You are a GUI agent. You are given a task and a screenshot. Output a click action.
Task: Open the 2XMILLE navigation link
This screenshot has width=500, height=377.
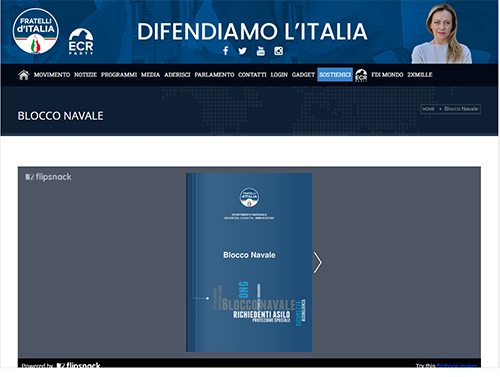coord(420,75)
